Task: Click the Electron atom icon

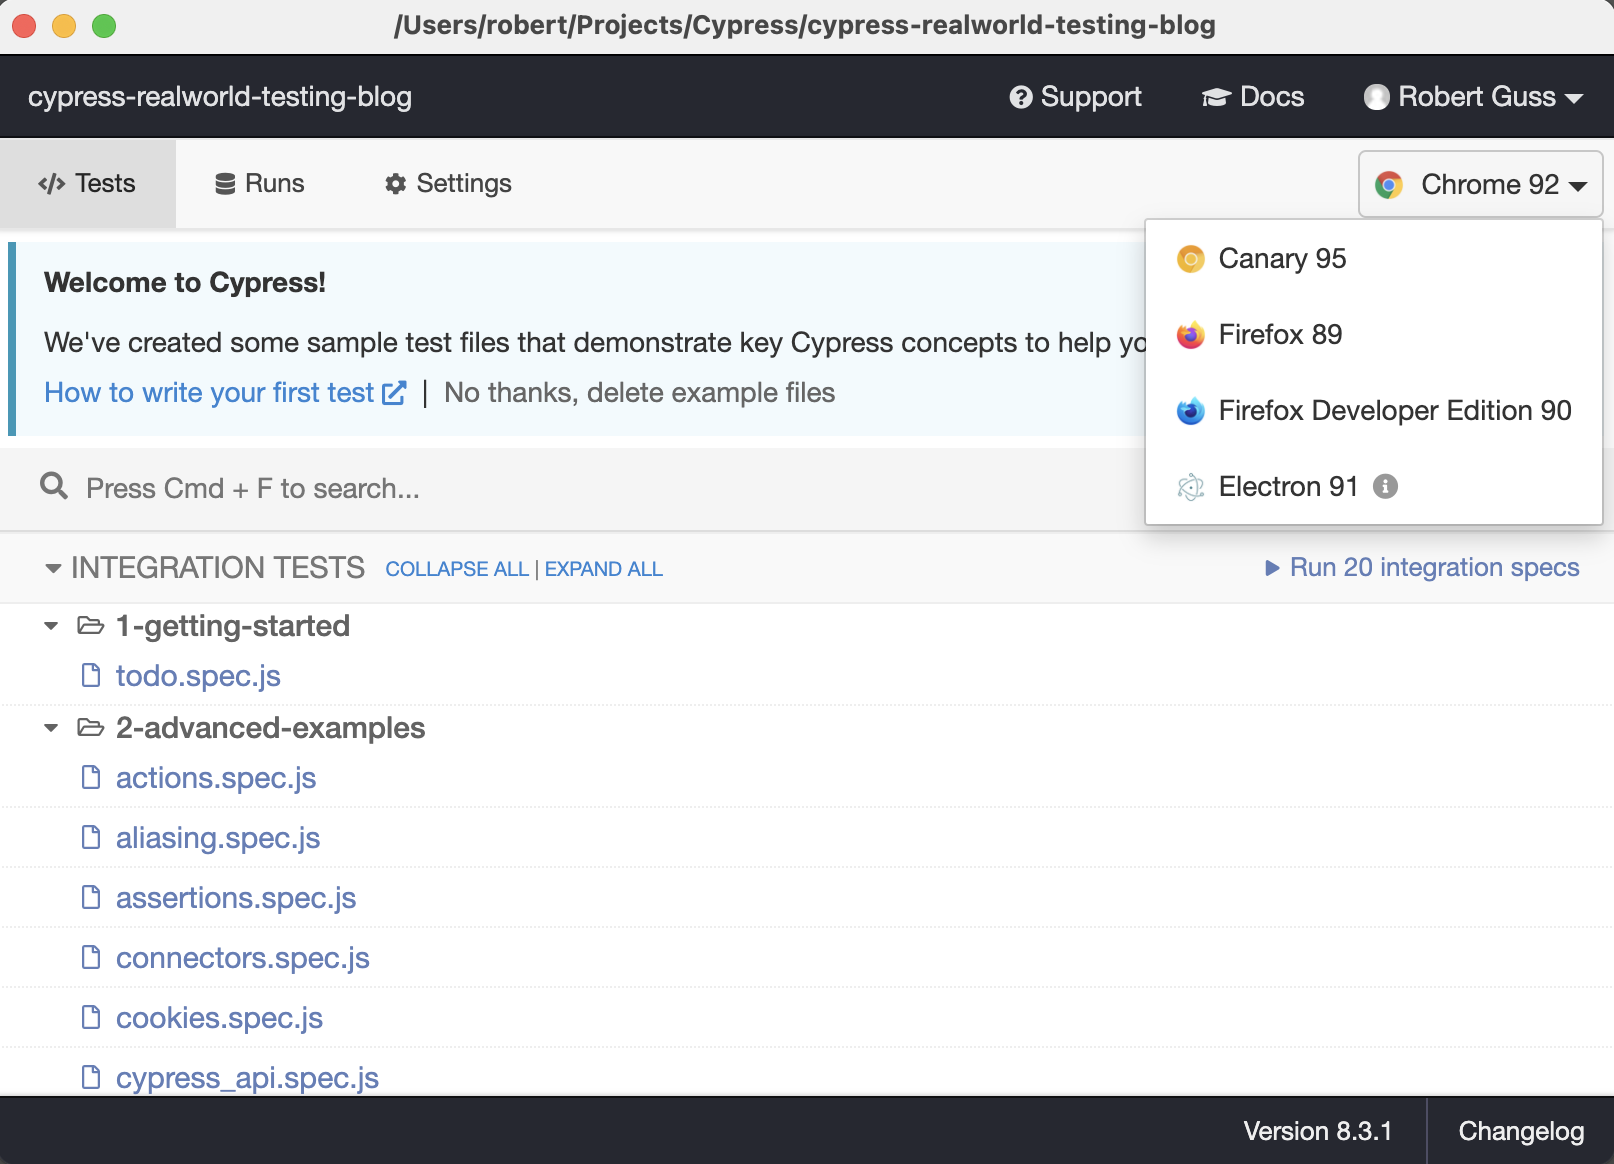Action: click(1191, 487)
